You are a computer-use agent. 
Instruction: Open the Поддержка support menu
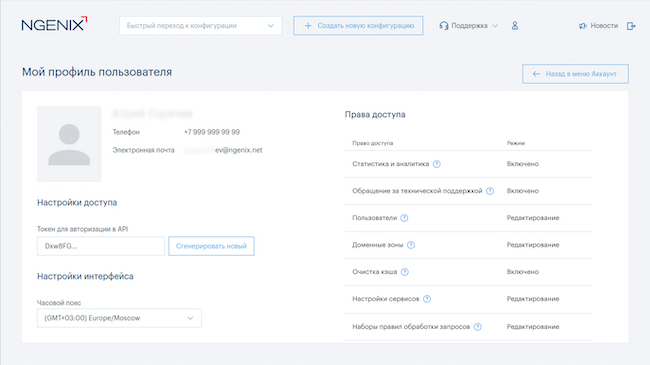(x=469, y=26)
